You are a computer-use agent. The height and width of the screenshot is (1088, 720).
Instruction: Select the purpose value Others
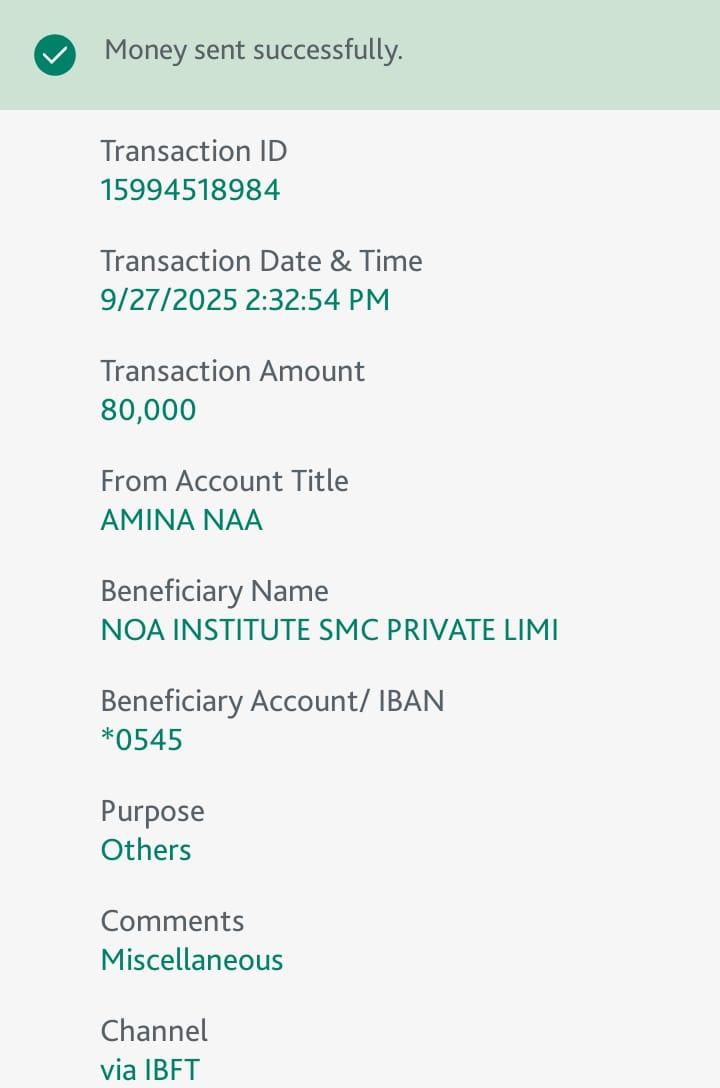(145, 850)
